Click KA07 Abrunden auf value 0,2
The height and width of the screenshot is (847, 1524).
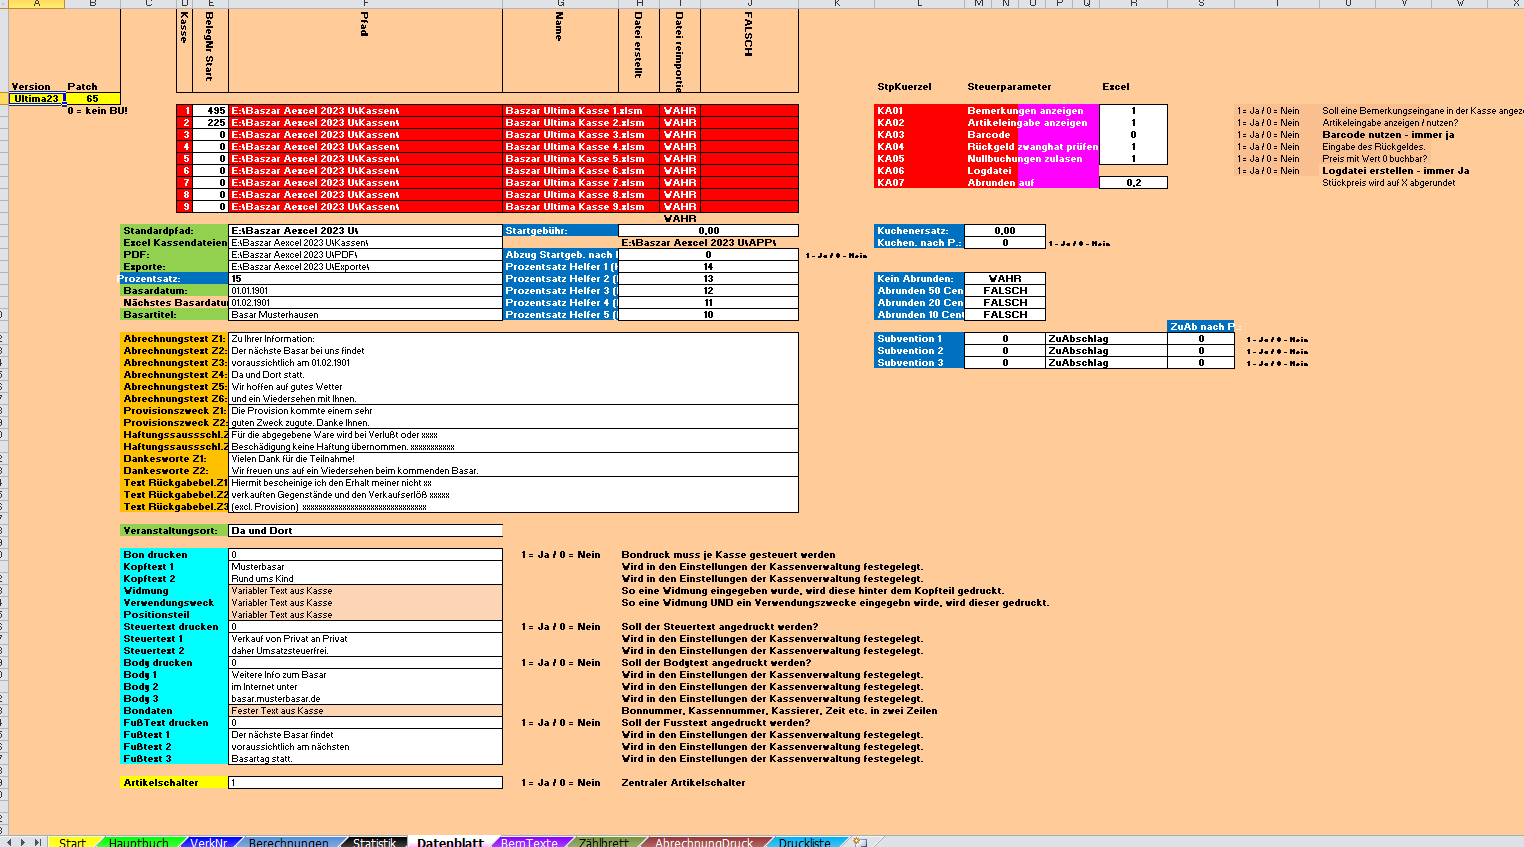click(1133, 183)
